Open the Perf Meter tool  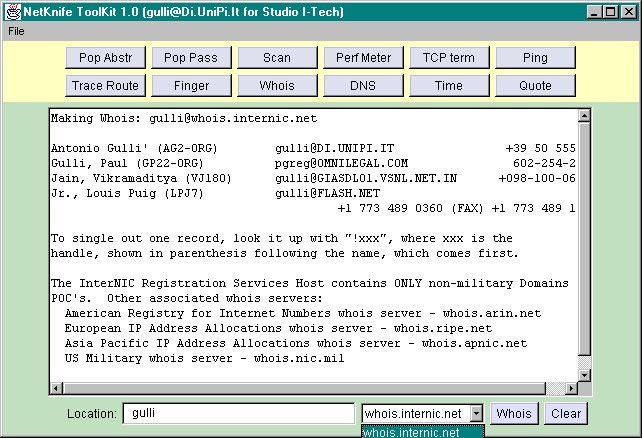coord(363,58)
